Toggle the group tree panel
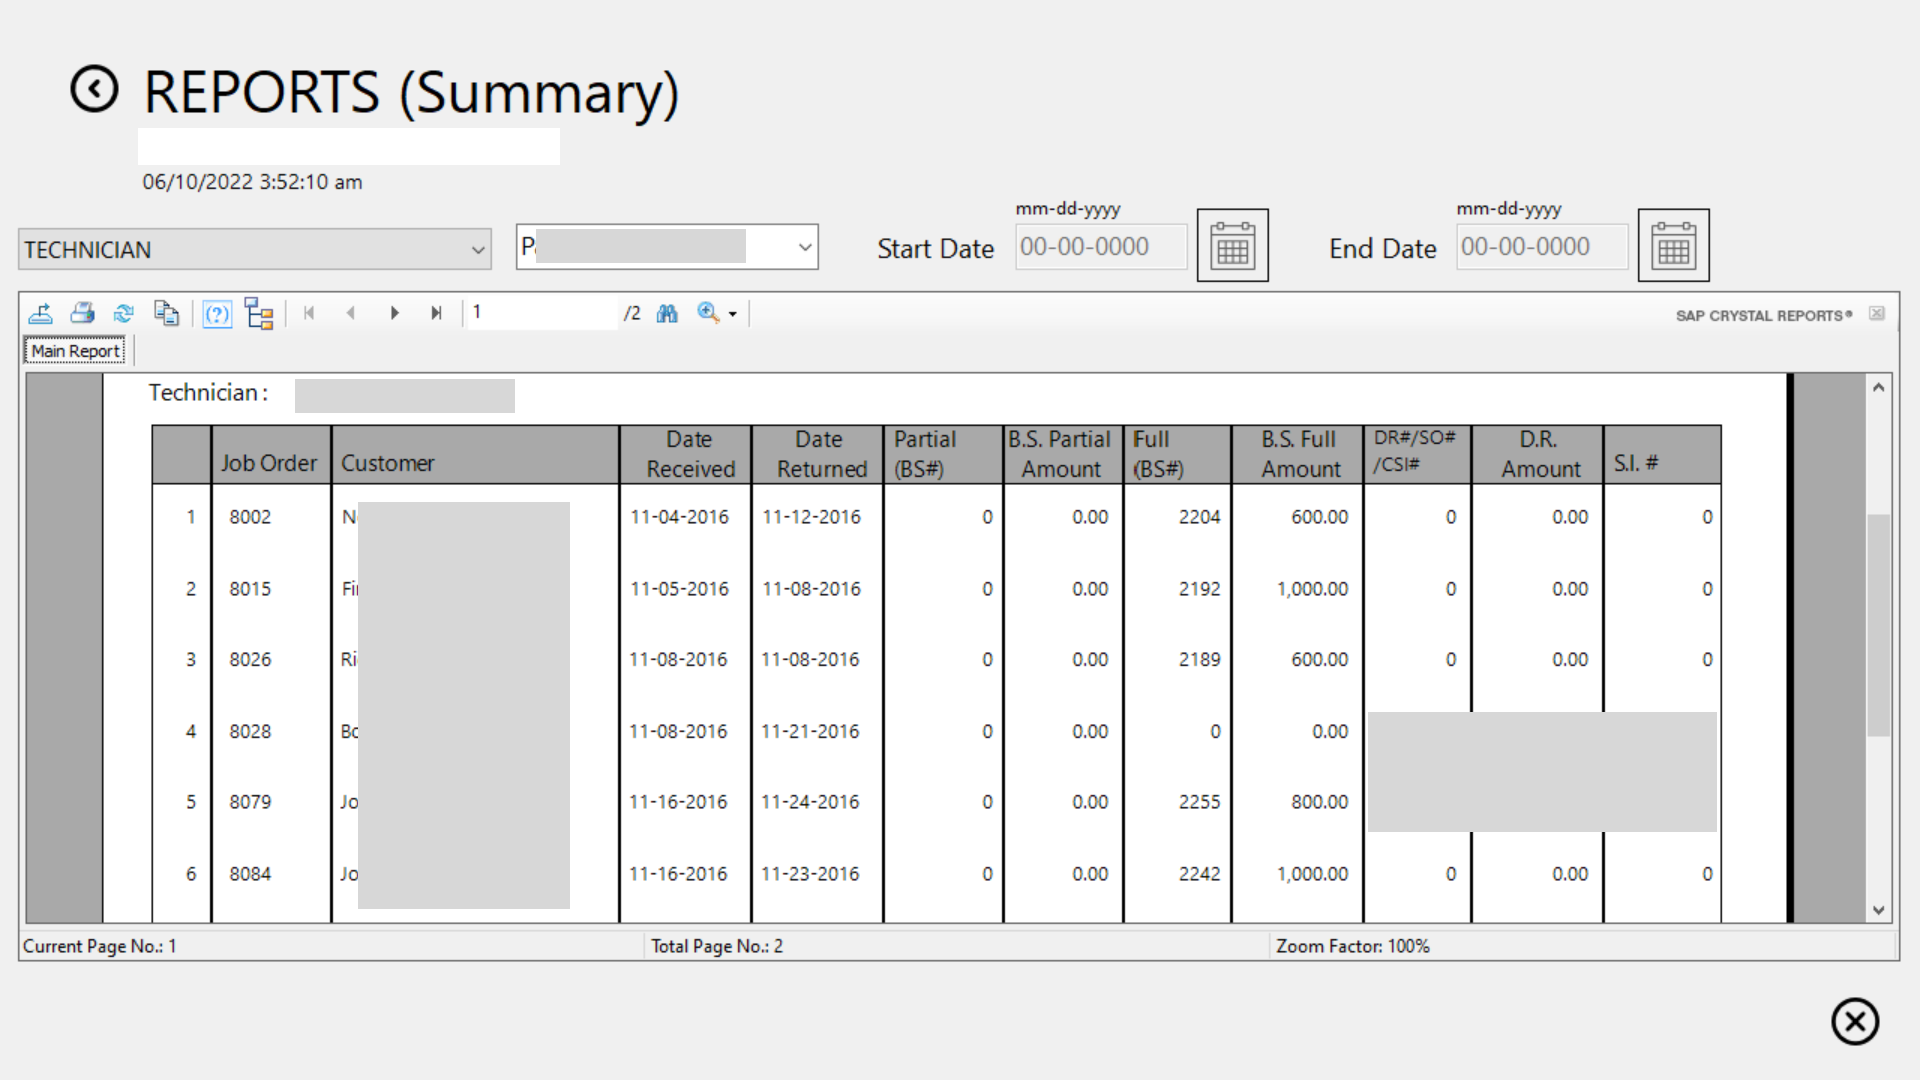The height and width of the screenshot is (1080, 1920). [259, 313]
